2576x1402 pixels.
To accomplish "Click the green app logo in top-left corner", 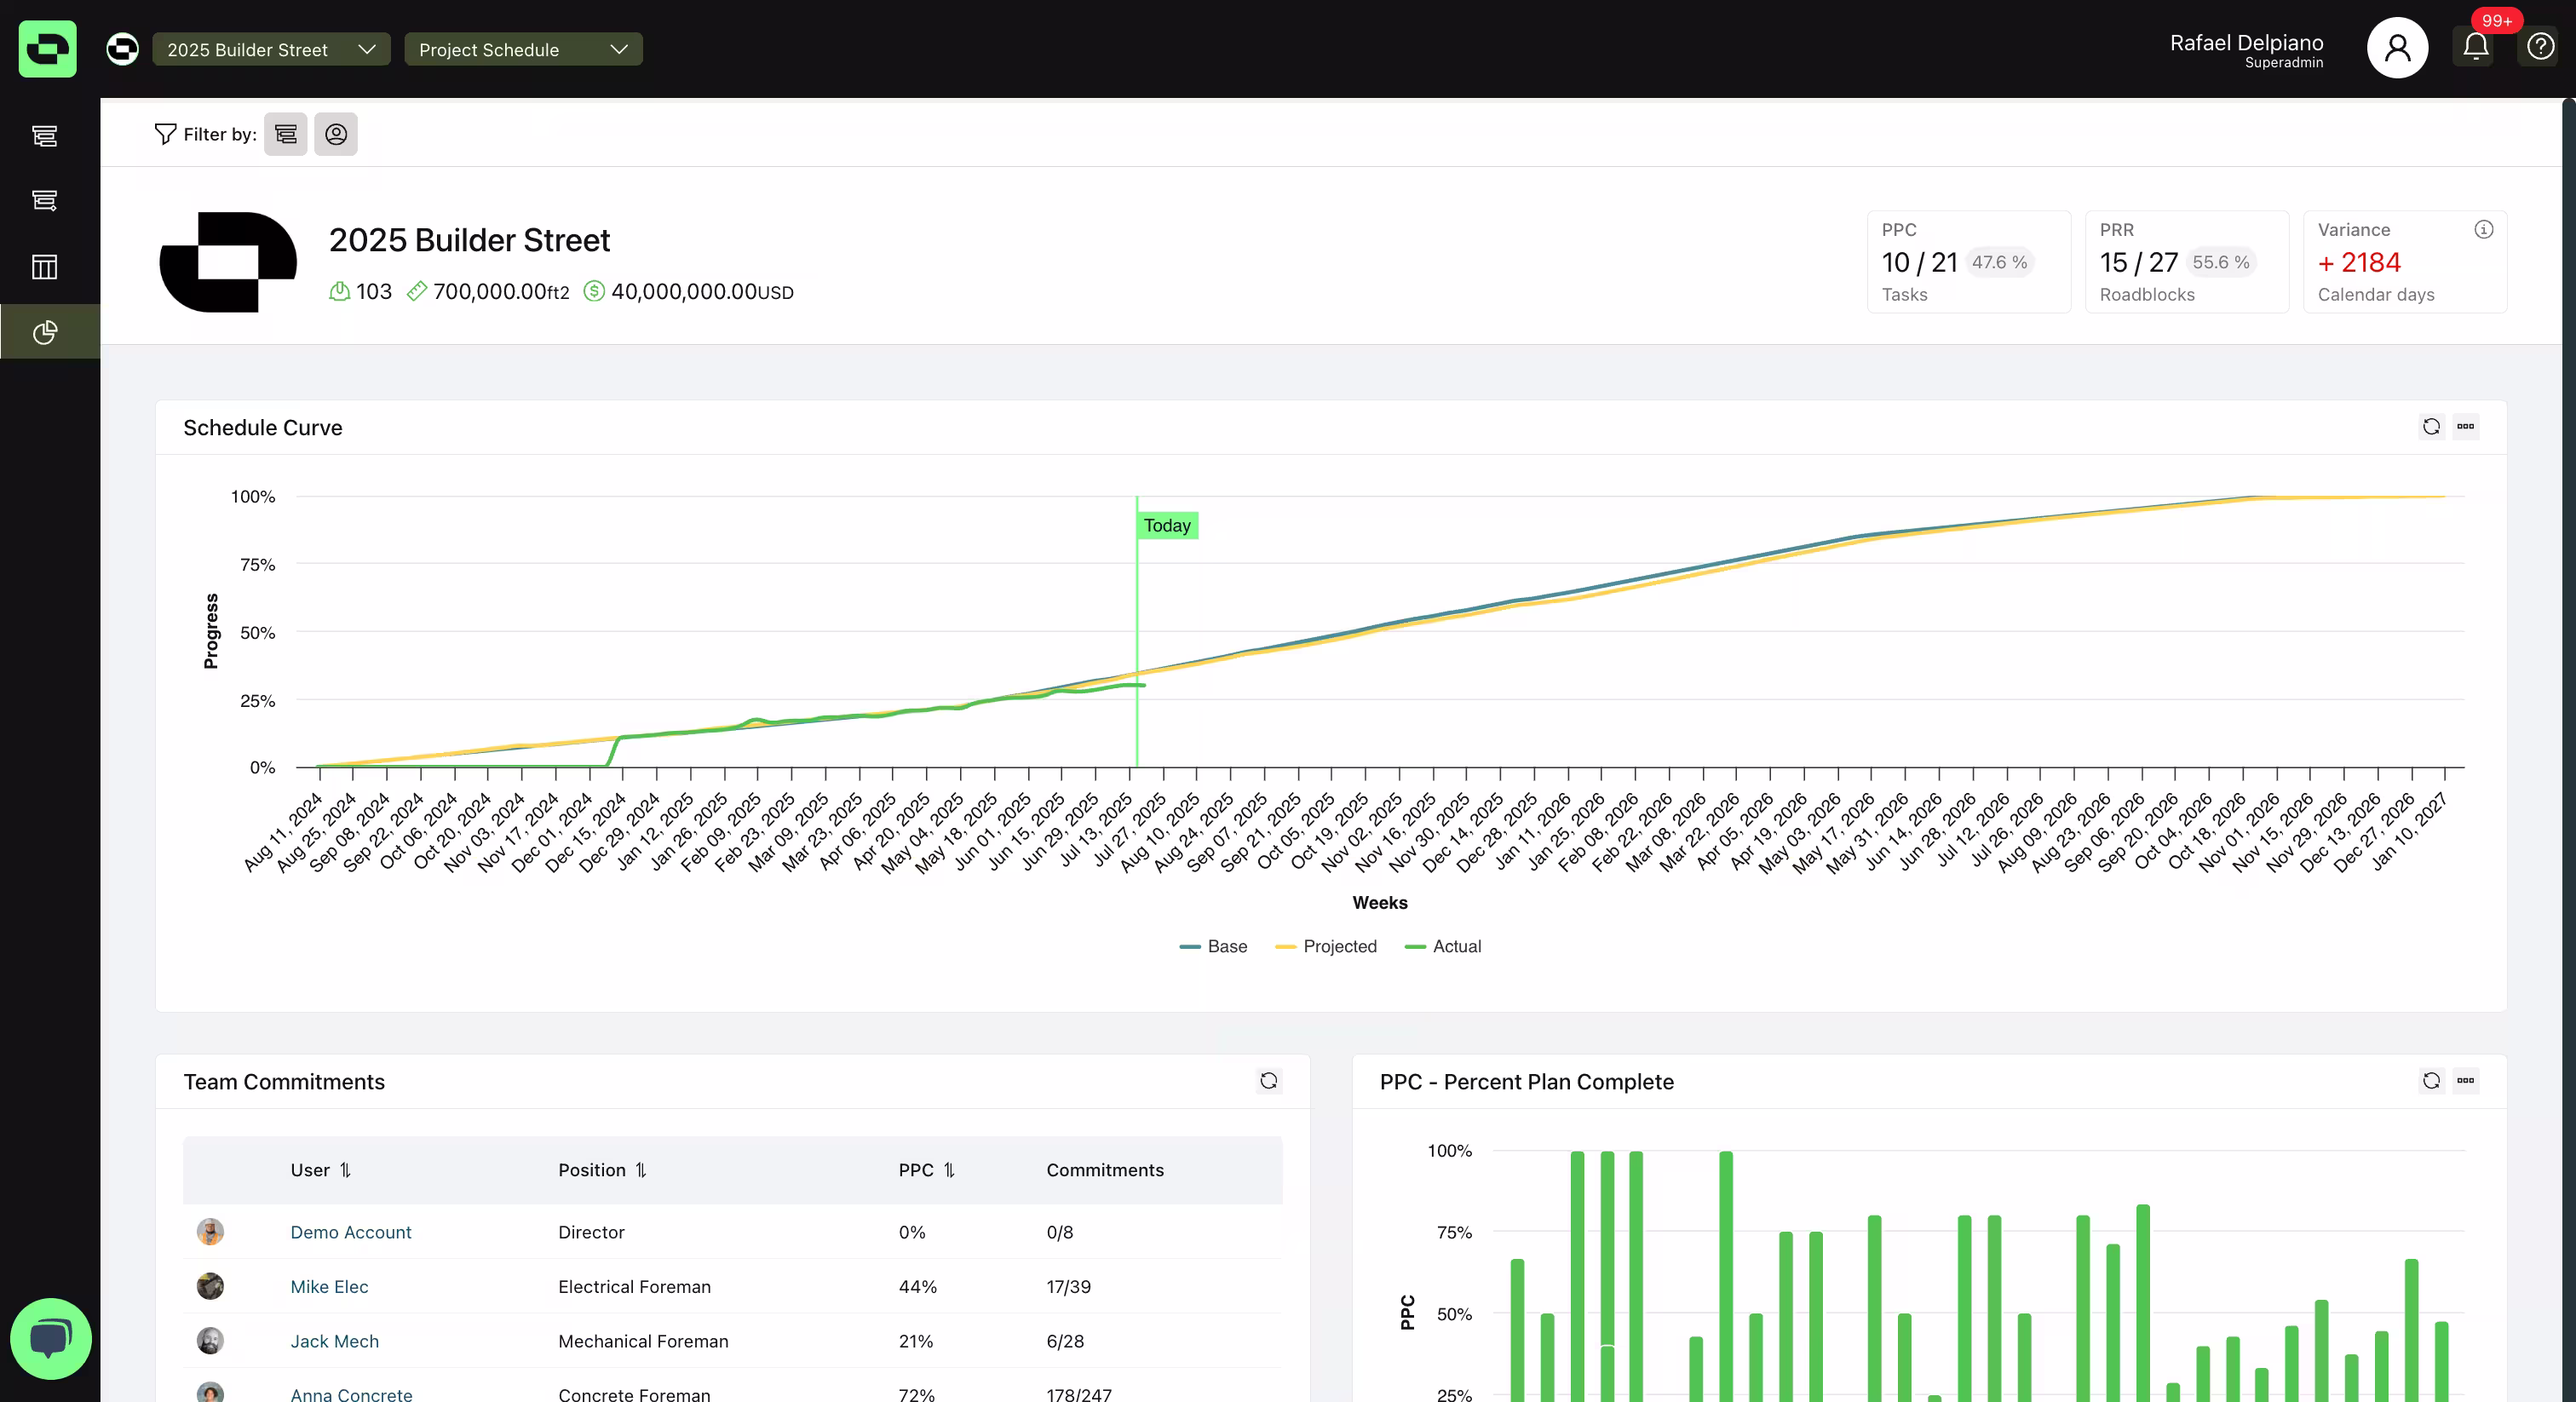I will click(47, 48).
